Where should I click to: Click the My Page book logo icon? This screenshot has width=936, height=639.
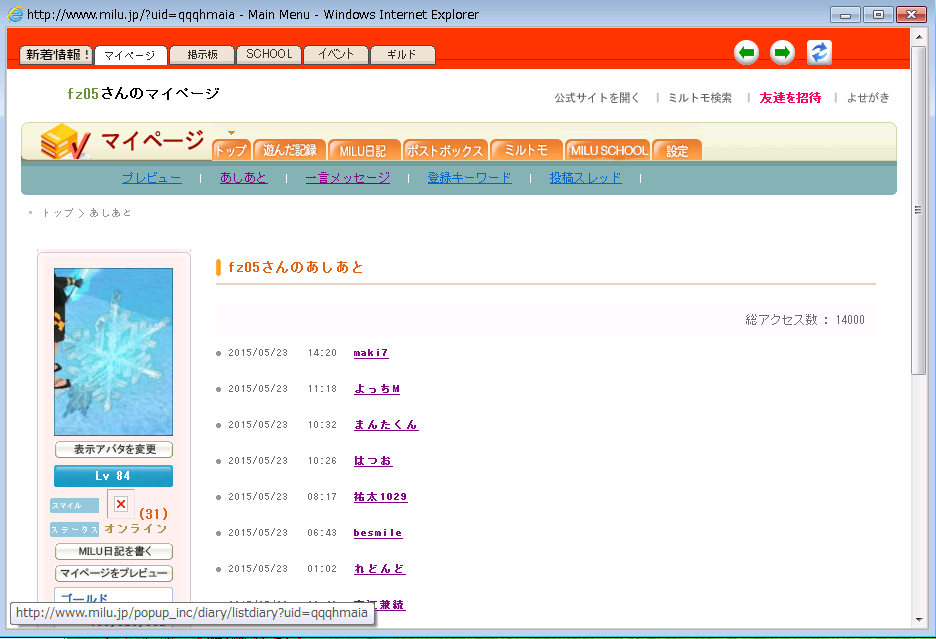point(65,143)
